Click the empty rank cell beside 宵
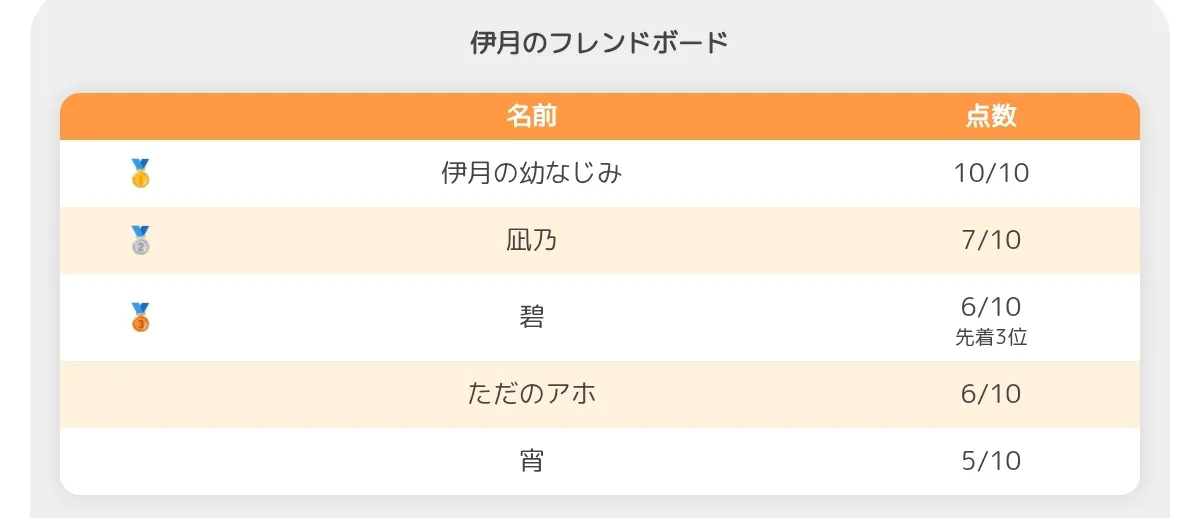The image size is (1200, 518). [x=141, y=461]
